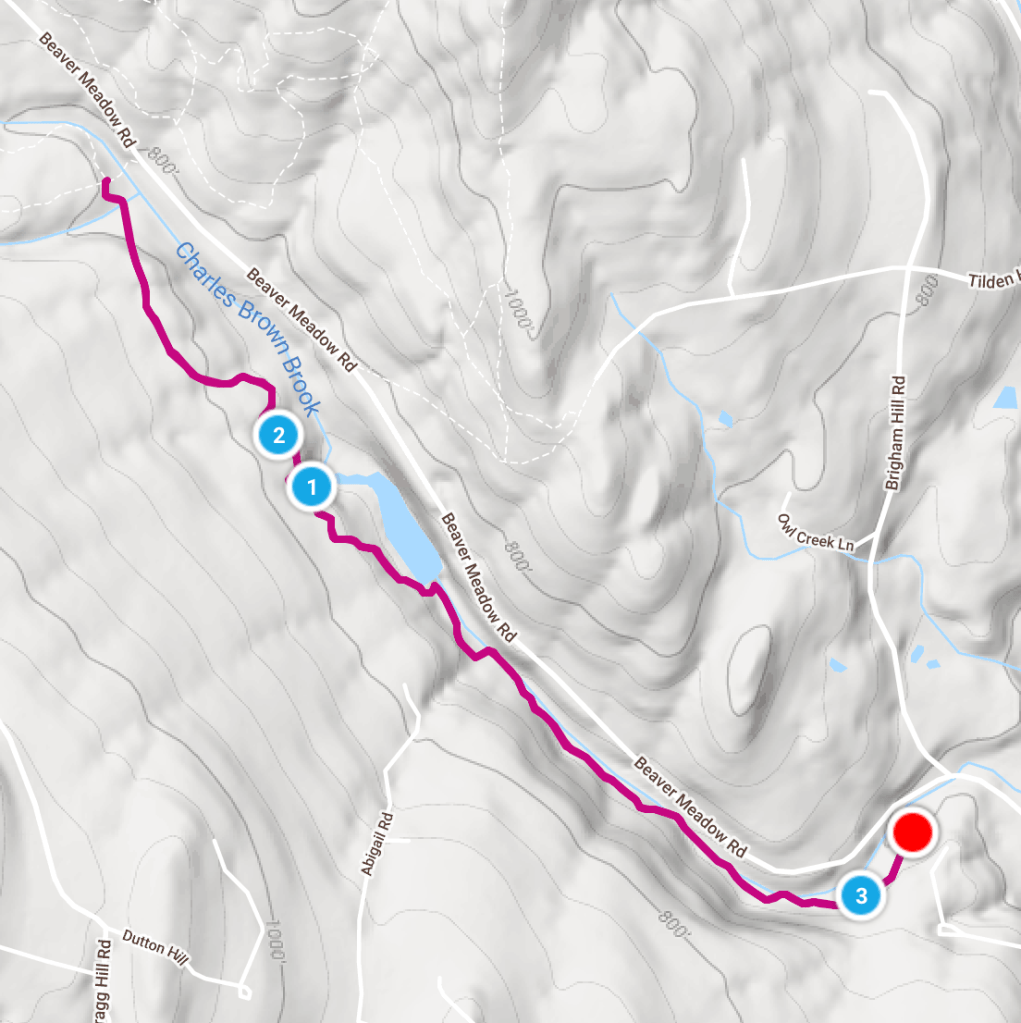This screenshot has width=1021, height=1023.
Task: Click the Bragg Hill Rd label
Action: pyautogui.click(x=102, y=981)
